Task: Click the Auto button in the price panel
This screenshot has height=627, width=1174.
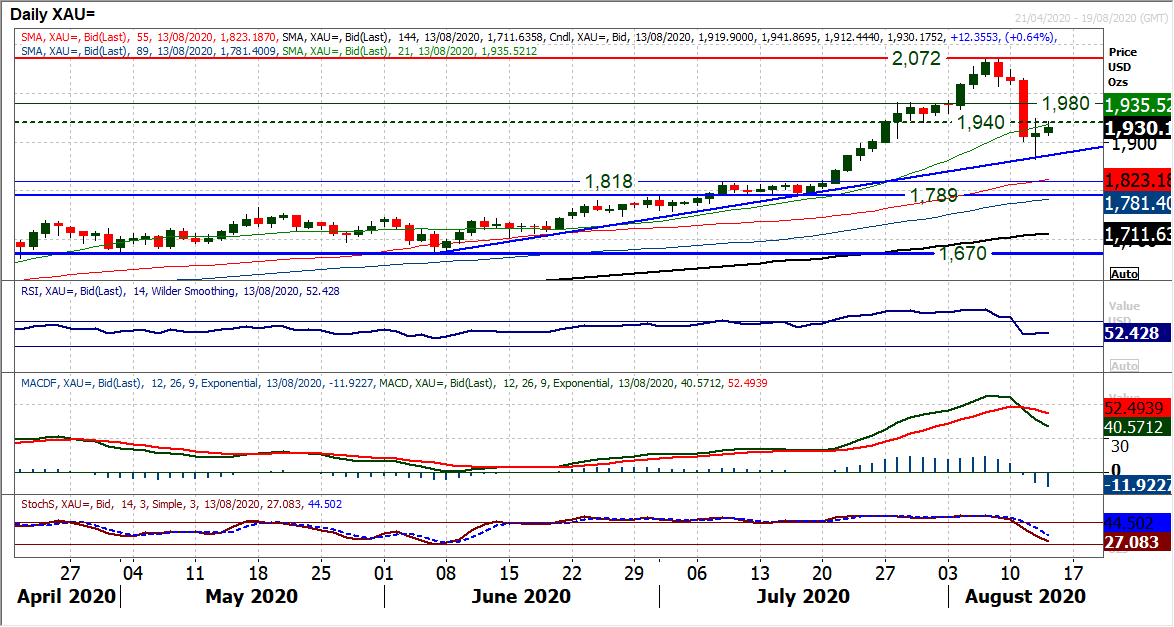Action: click(x=1124, y=273)
